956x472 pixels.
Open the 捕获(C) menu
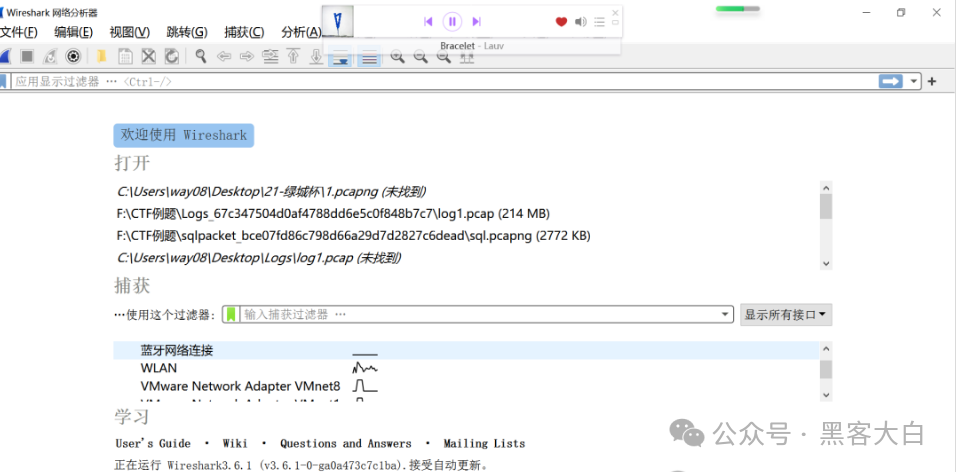click(x=244, y=32)
